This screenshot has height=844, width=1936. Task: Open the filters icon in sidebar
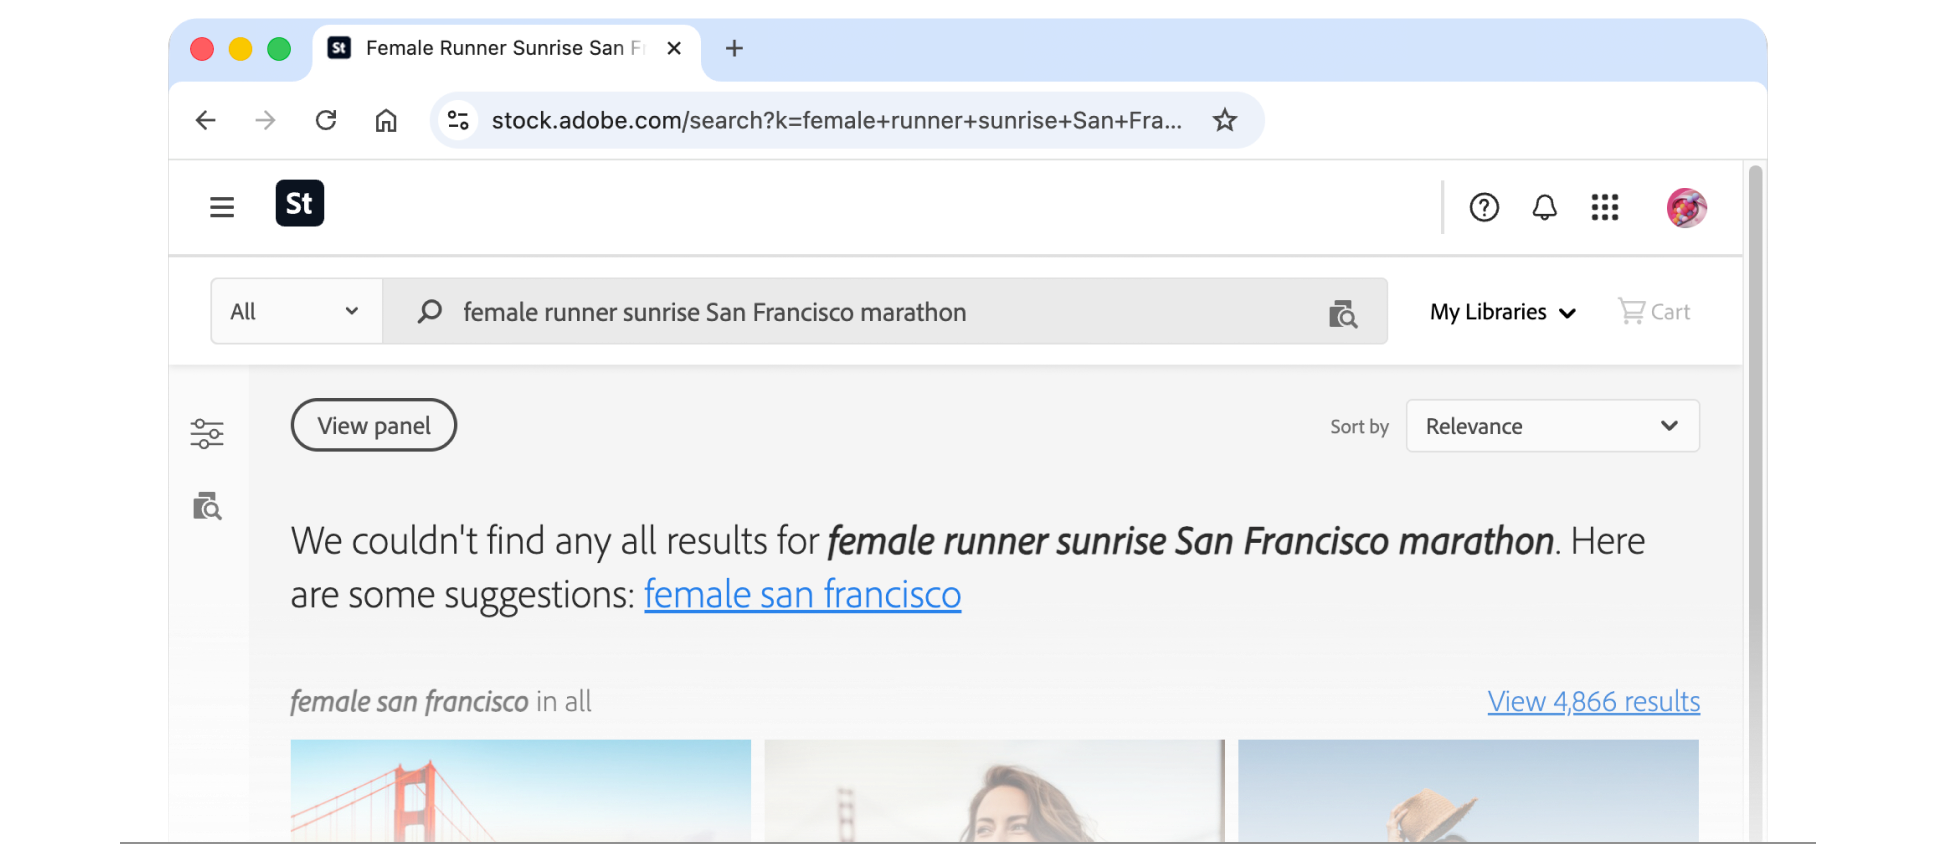(x=207, y=434)
